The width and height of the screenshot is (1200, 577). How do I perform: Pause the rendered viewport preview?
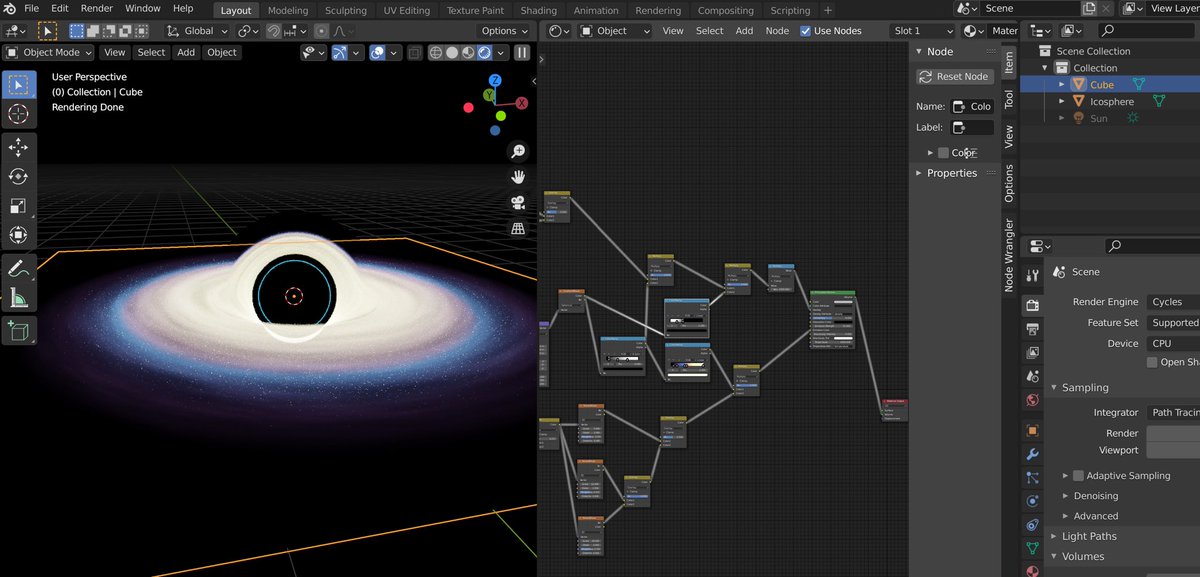click(522, 53)
